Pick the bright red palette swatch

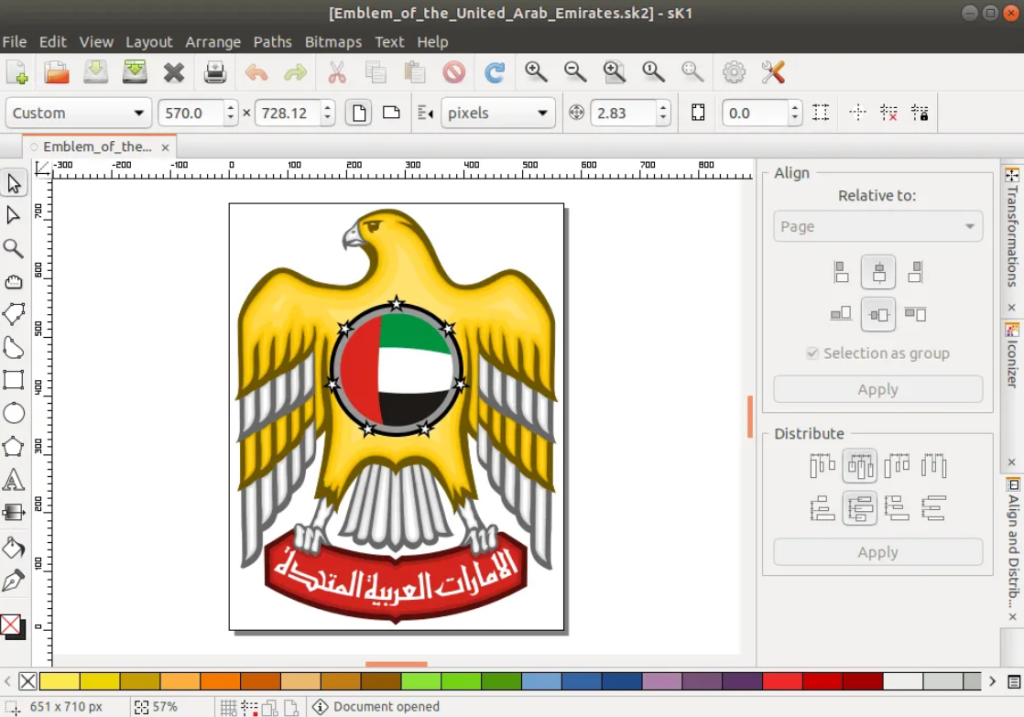[x=782, y=681]
